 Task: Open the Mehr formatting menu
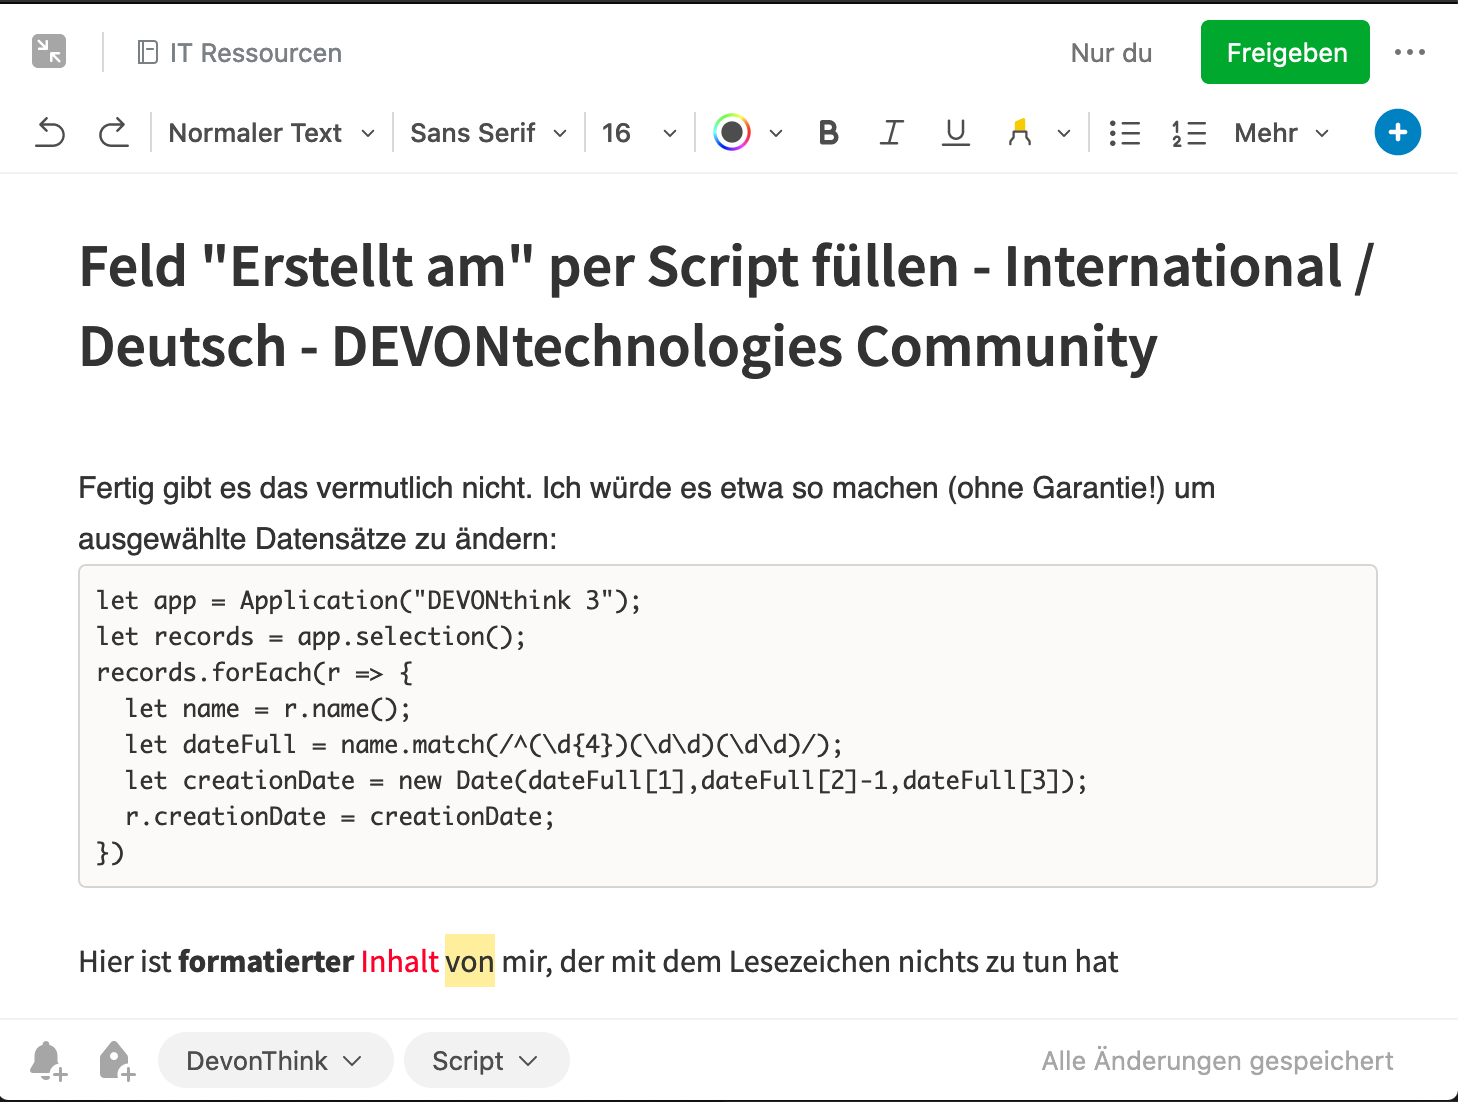1282,133
